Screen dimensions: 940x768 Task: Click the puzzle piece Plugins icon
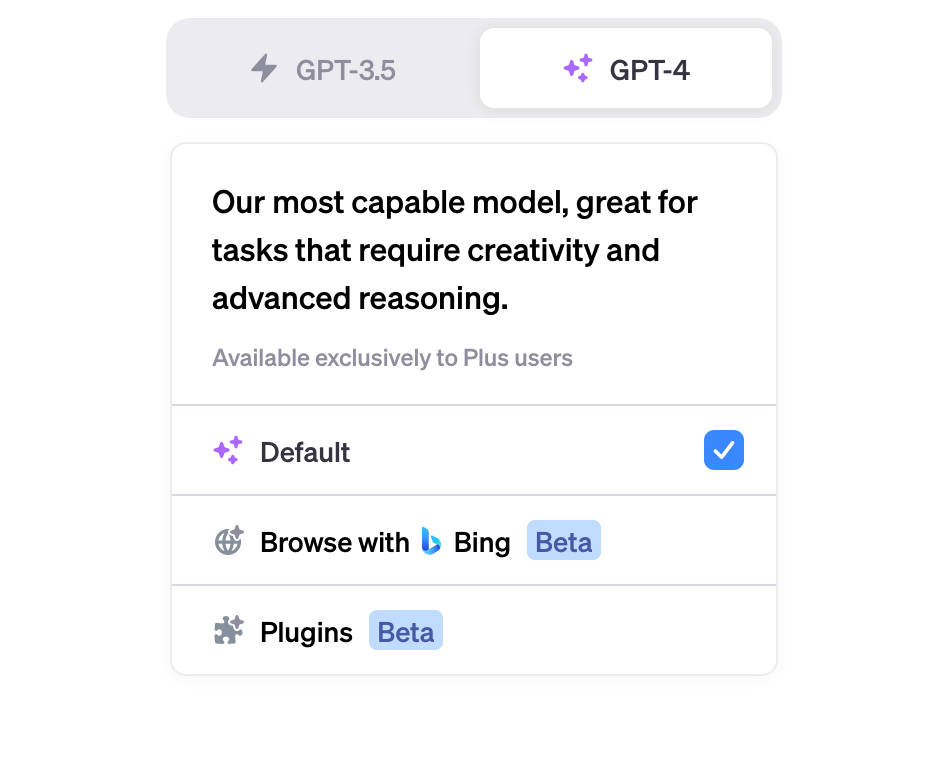[x=229, y=631]
